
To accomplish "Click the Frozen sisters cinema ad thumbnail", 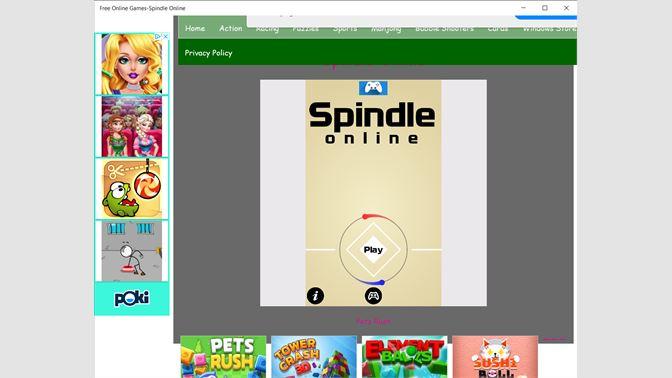I will (132, 126).
